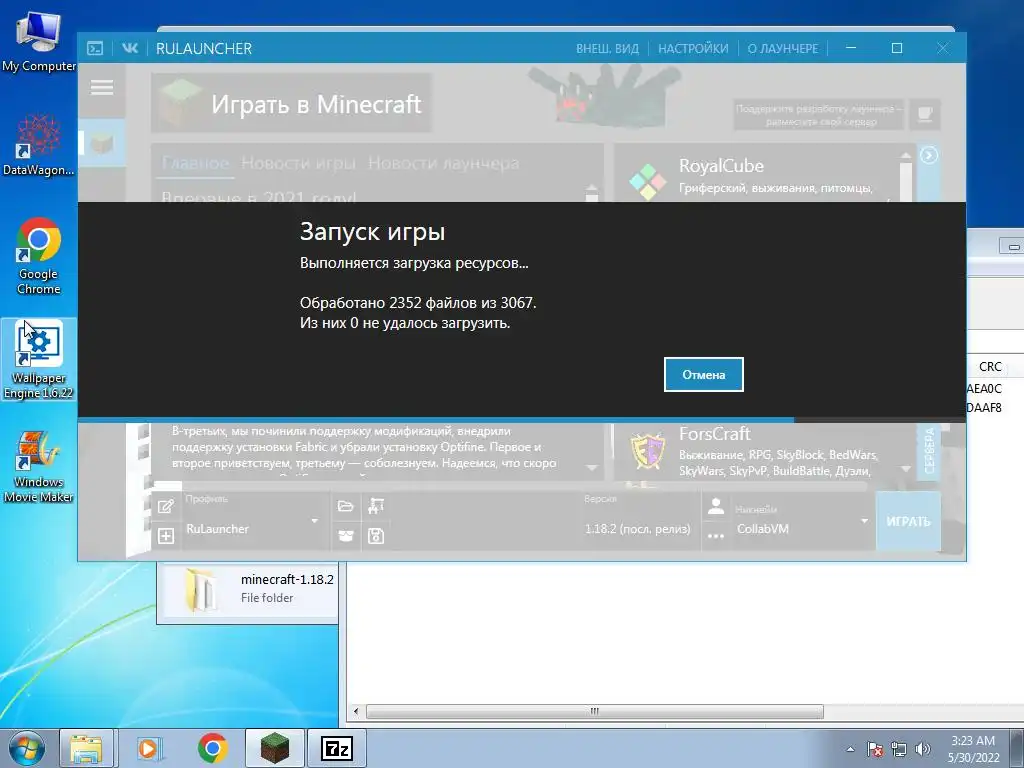Click the mods manager icon
This screenshot has width=1024, height=768.
(x=376, y=506)
